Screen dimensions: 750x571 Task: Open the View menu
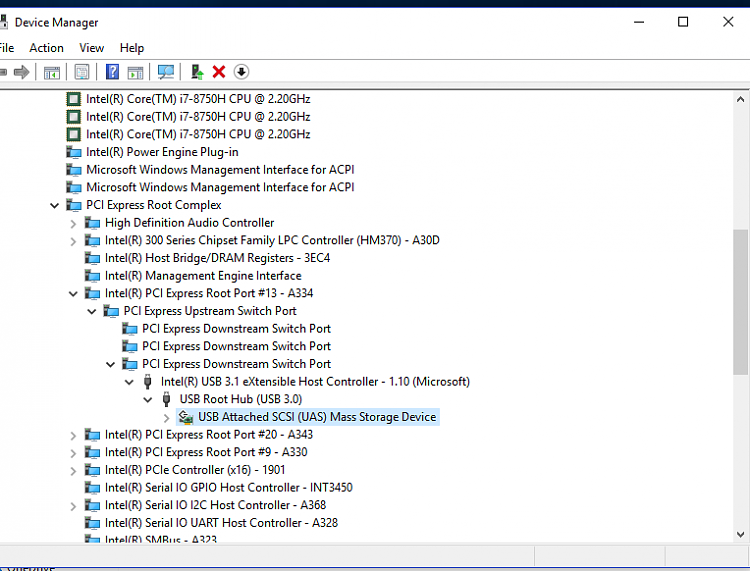click(92, 48)
